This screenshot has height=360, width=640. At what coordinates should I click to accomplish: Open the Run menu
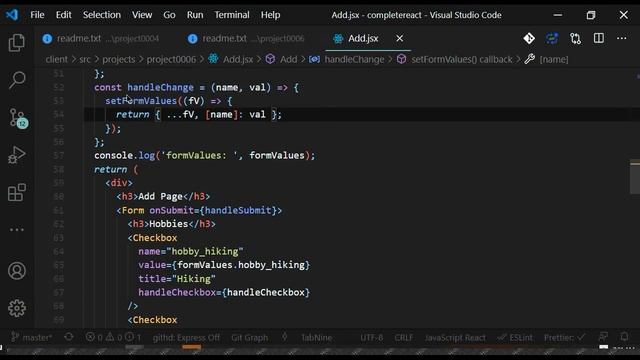point(195,15)
